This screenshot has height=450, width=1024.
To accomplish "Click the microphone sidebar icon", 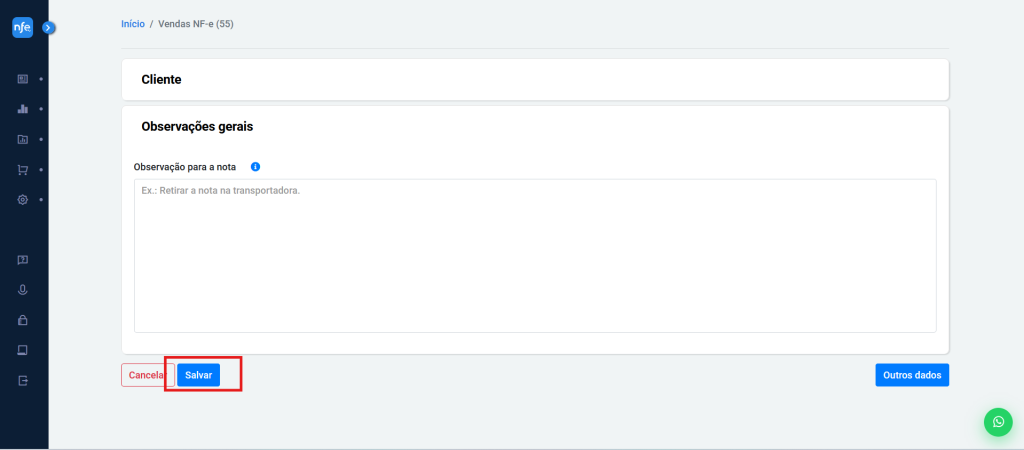I will click(x=22, y=290).
